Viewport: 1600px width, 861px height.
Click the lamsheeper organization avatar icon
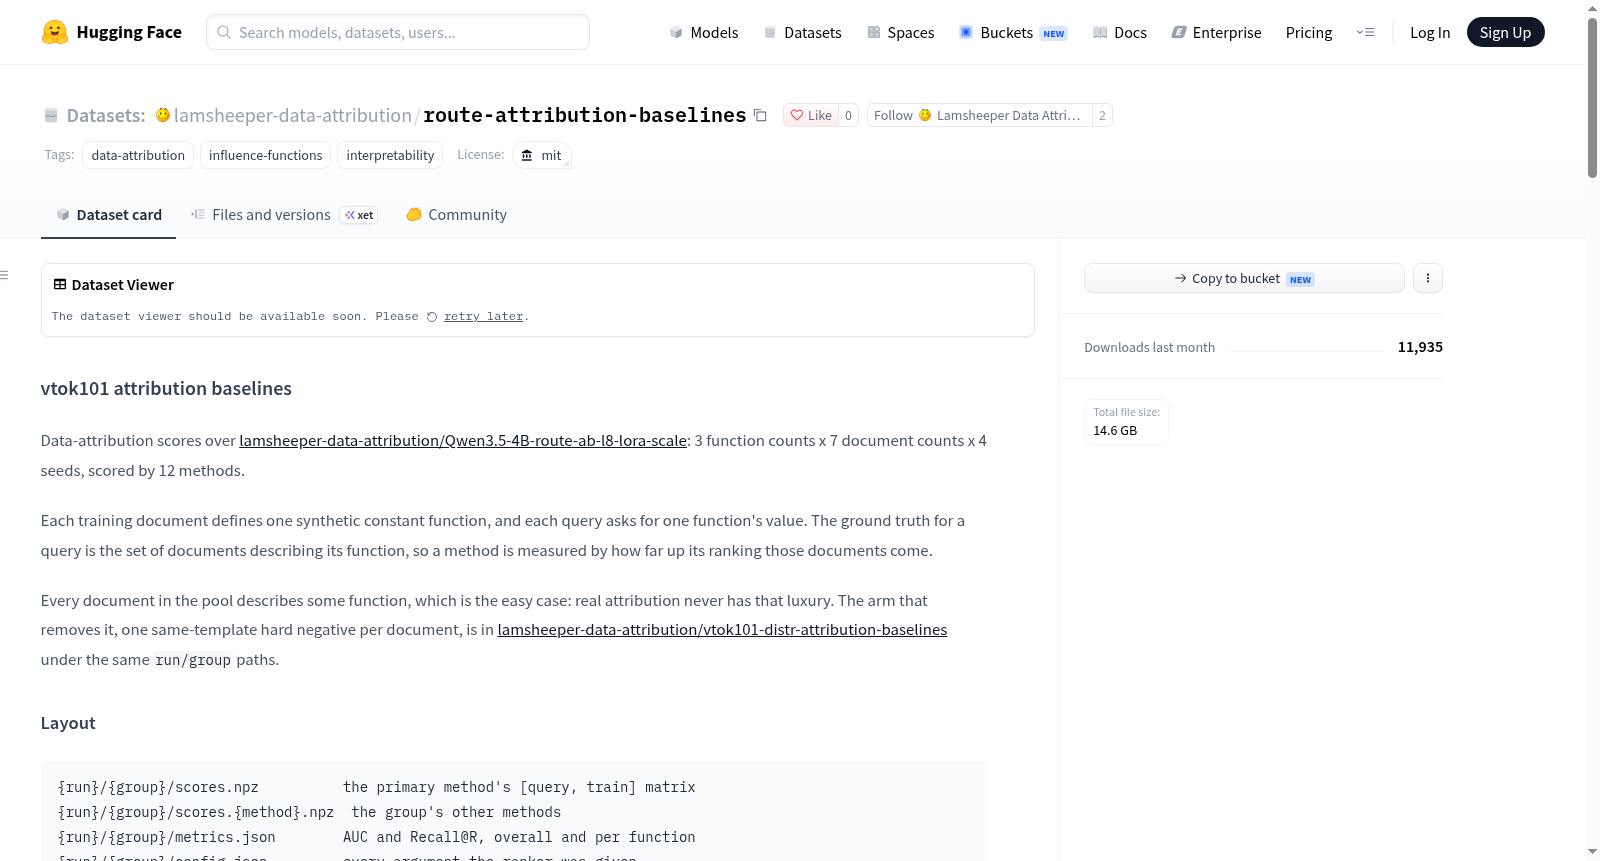[x=163, y=115]
